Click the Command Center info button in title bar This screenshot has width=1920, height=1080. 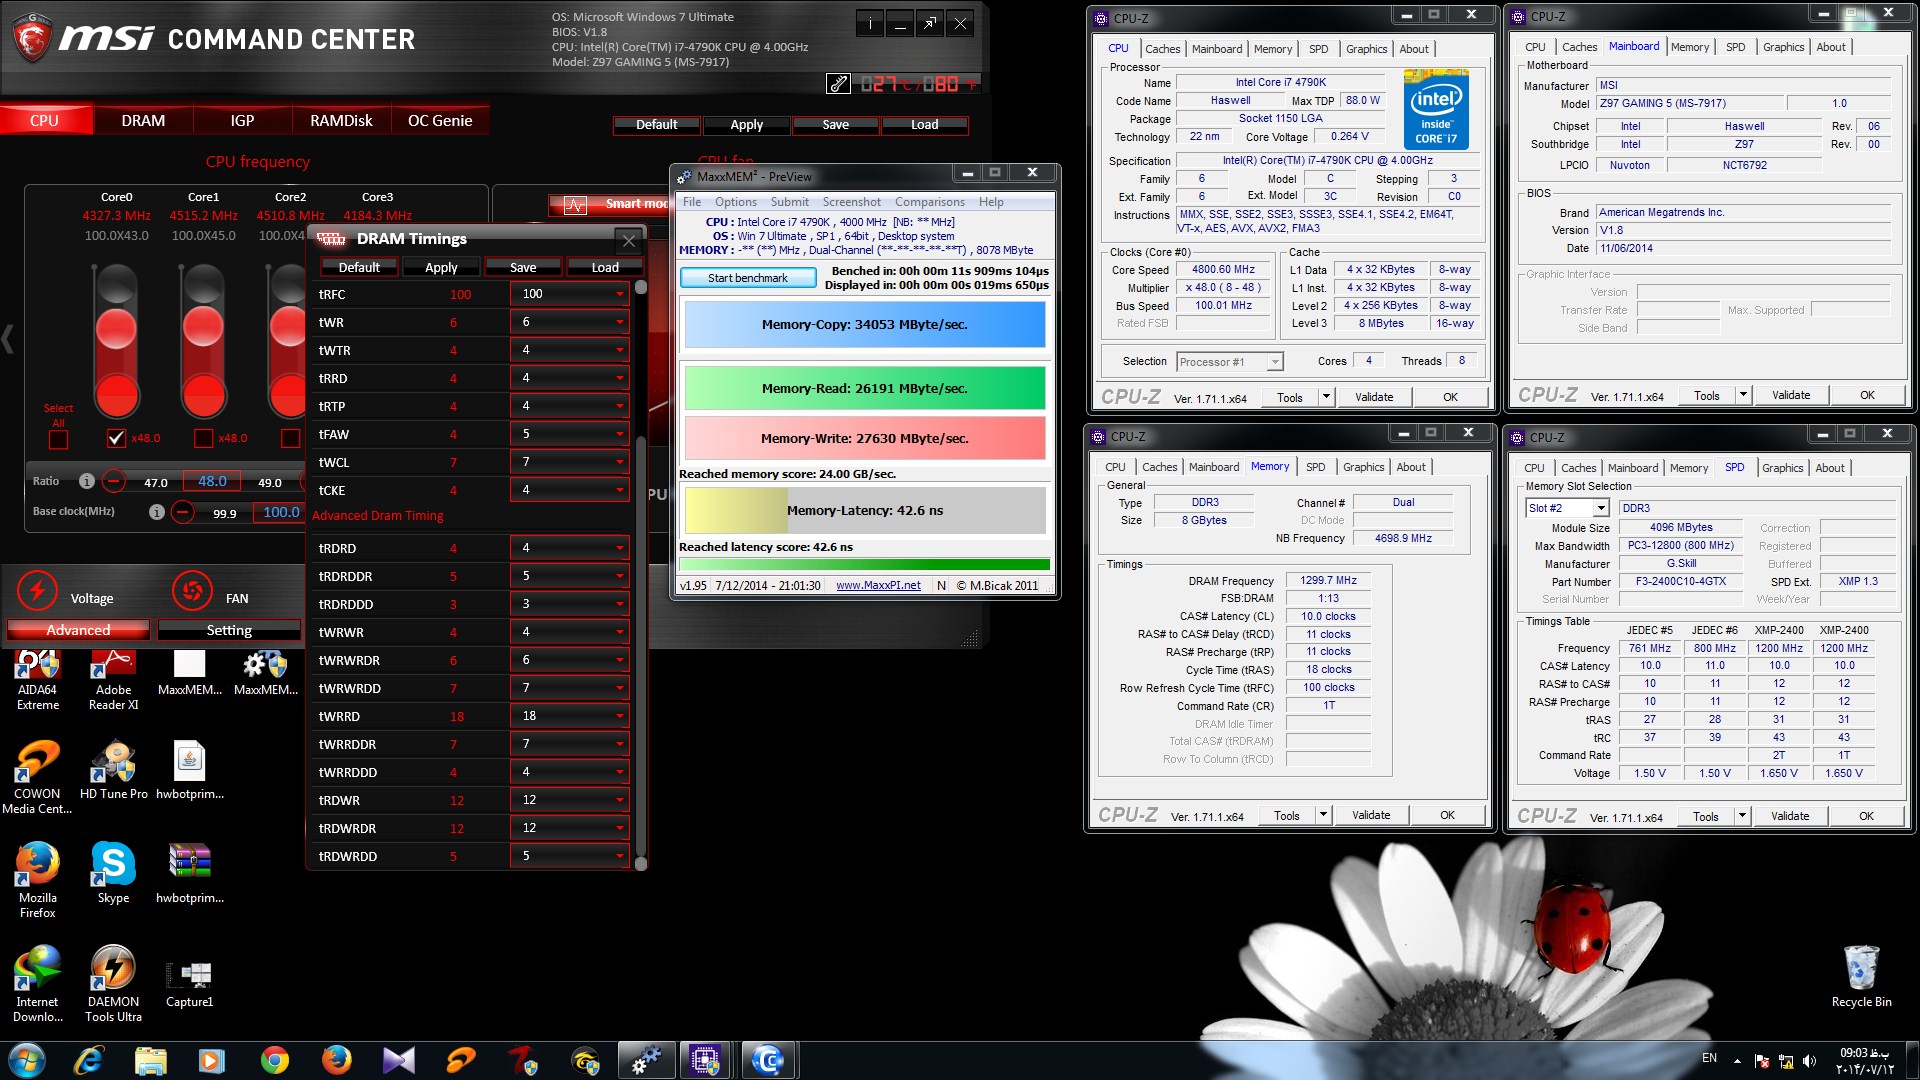click(870, 24)
